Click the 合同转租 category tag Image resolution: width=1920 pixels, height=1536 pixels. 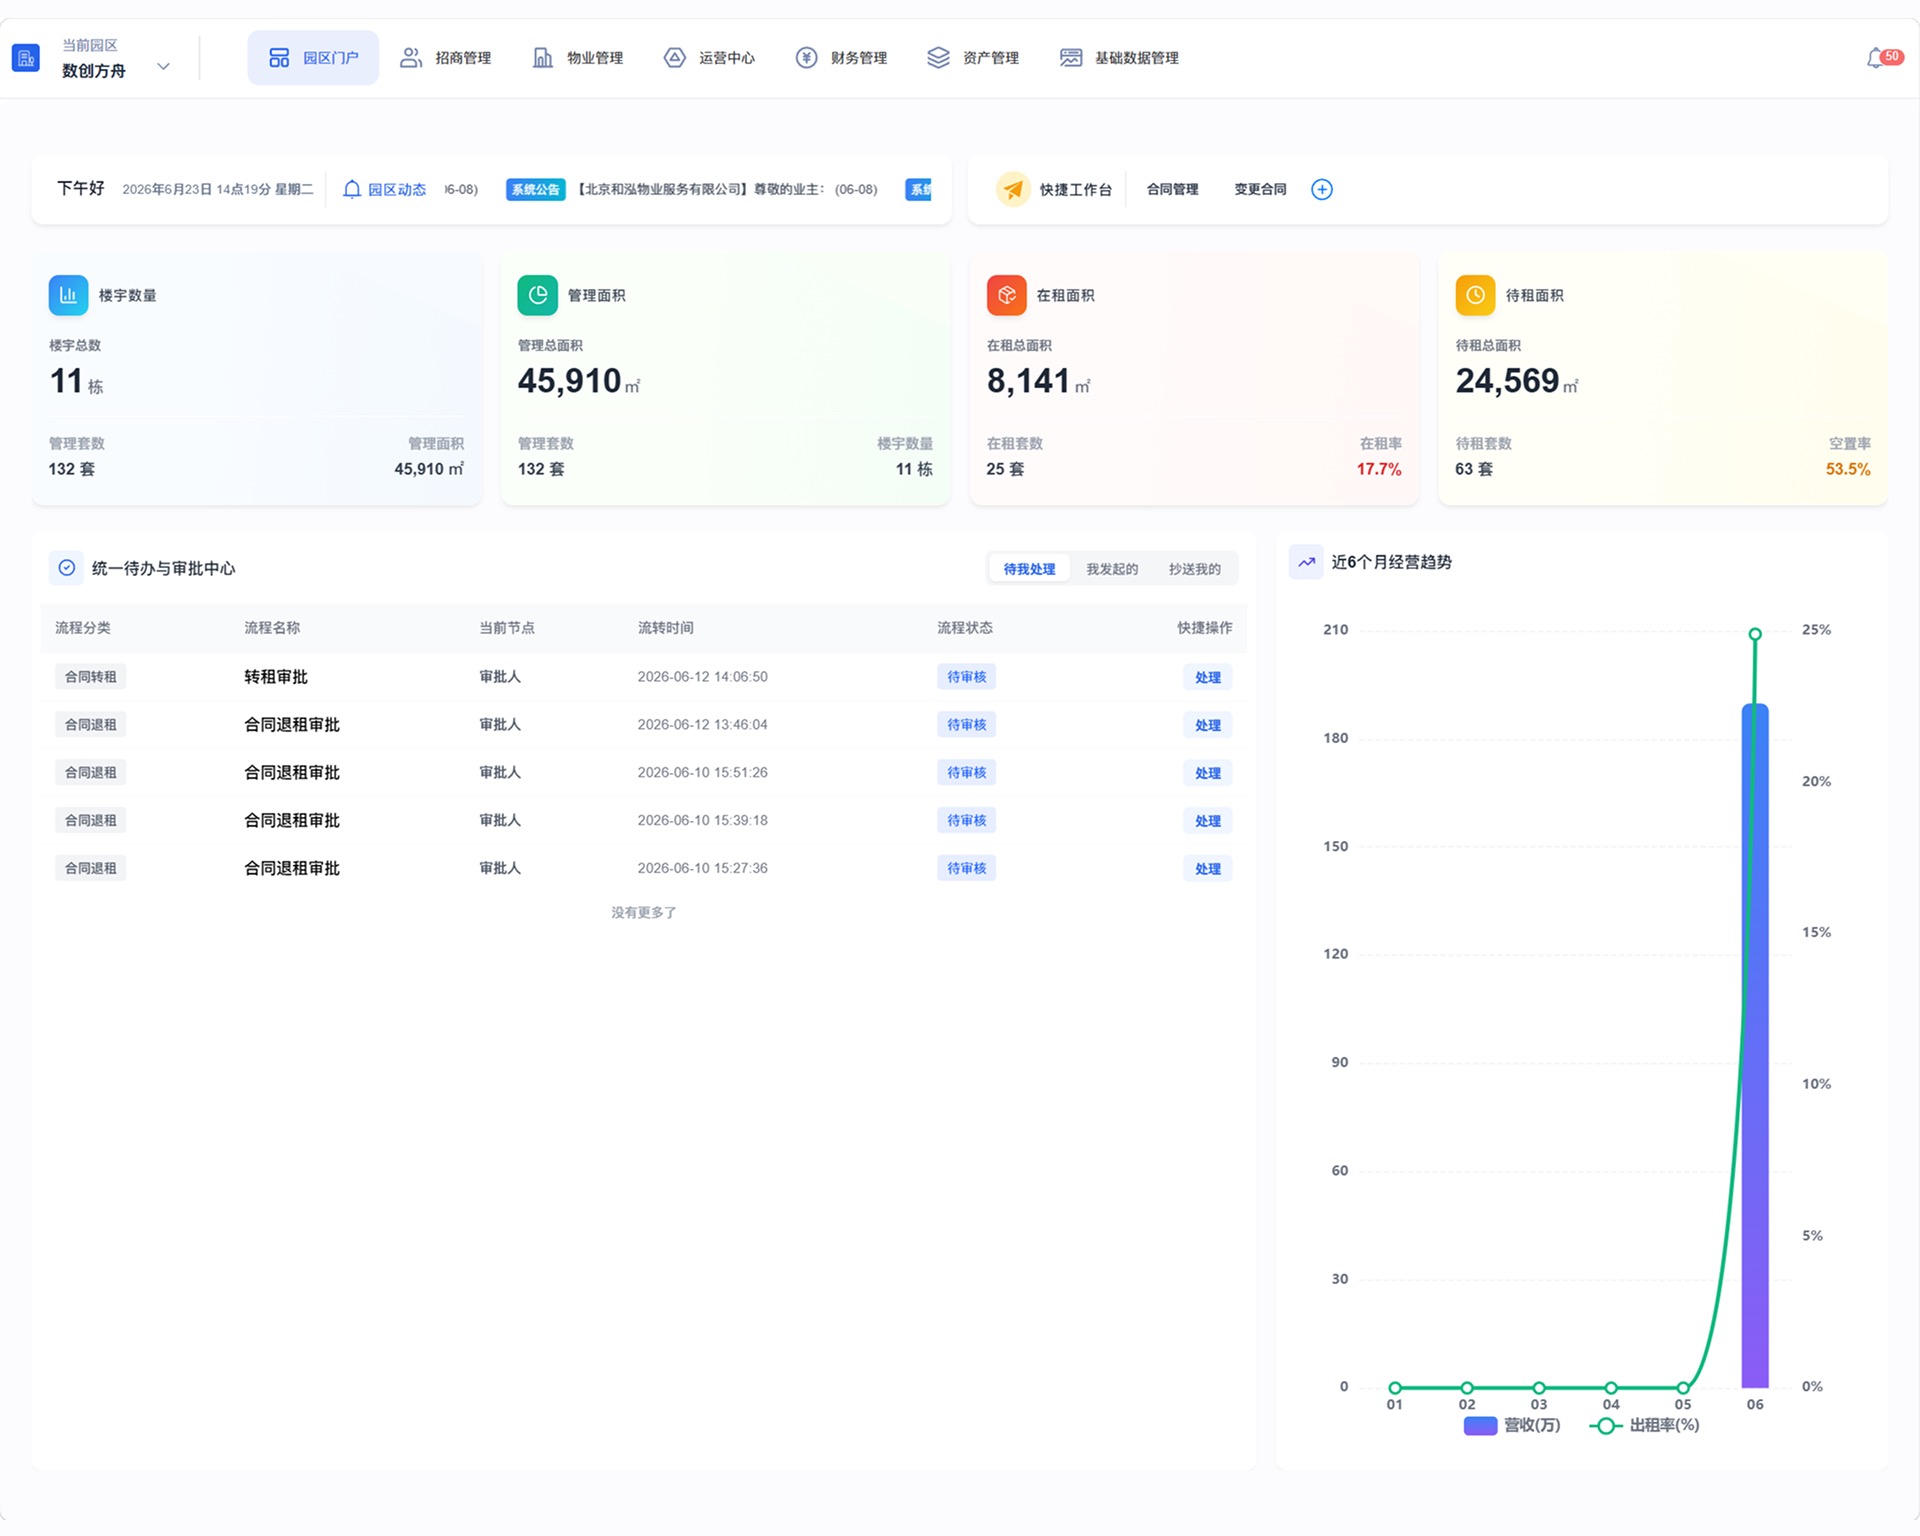(x=90, y=677)
